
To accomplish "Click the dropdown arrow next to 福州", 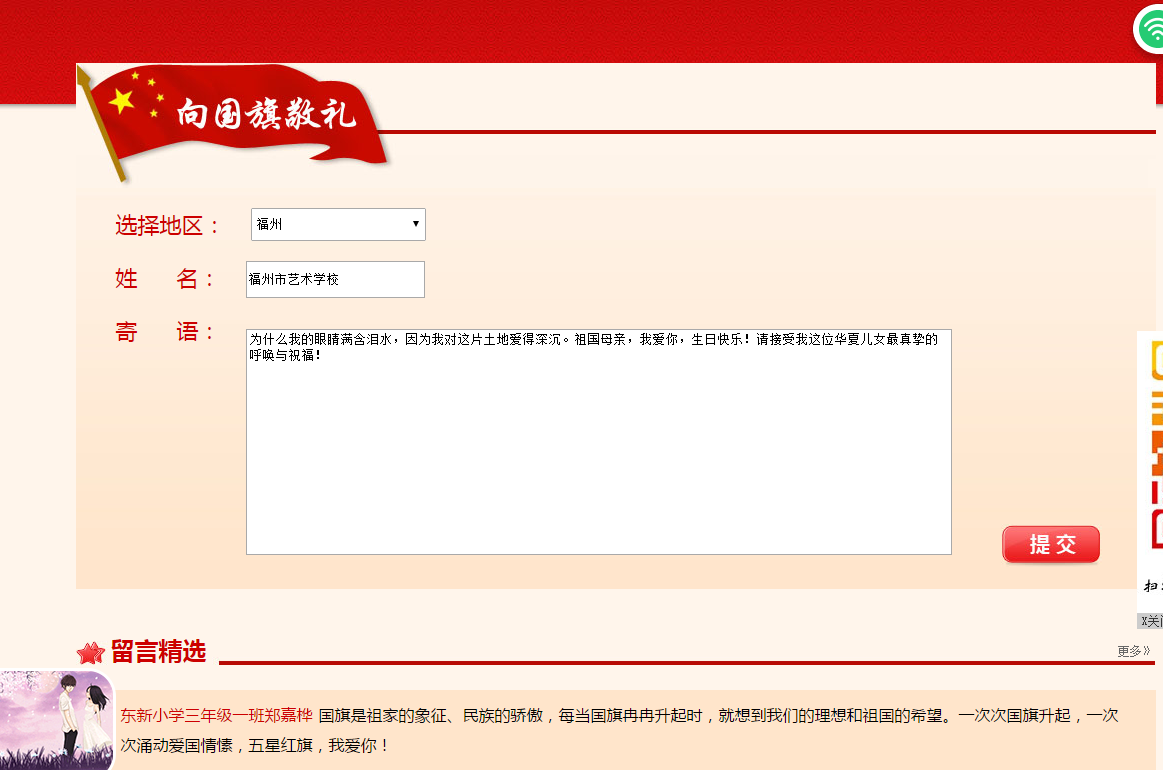I will click(415, 224).
